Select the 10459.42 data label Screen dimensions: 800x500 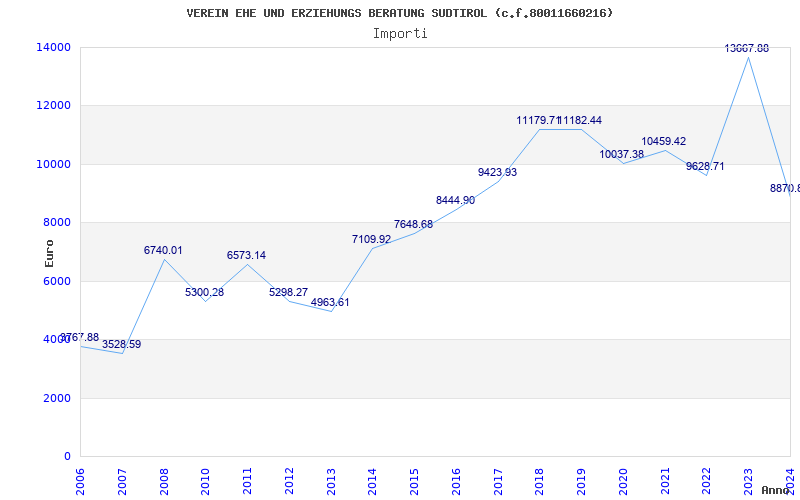coord(664,141)
